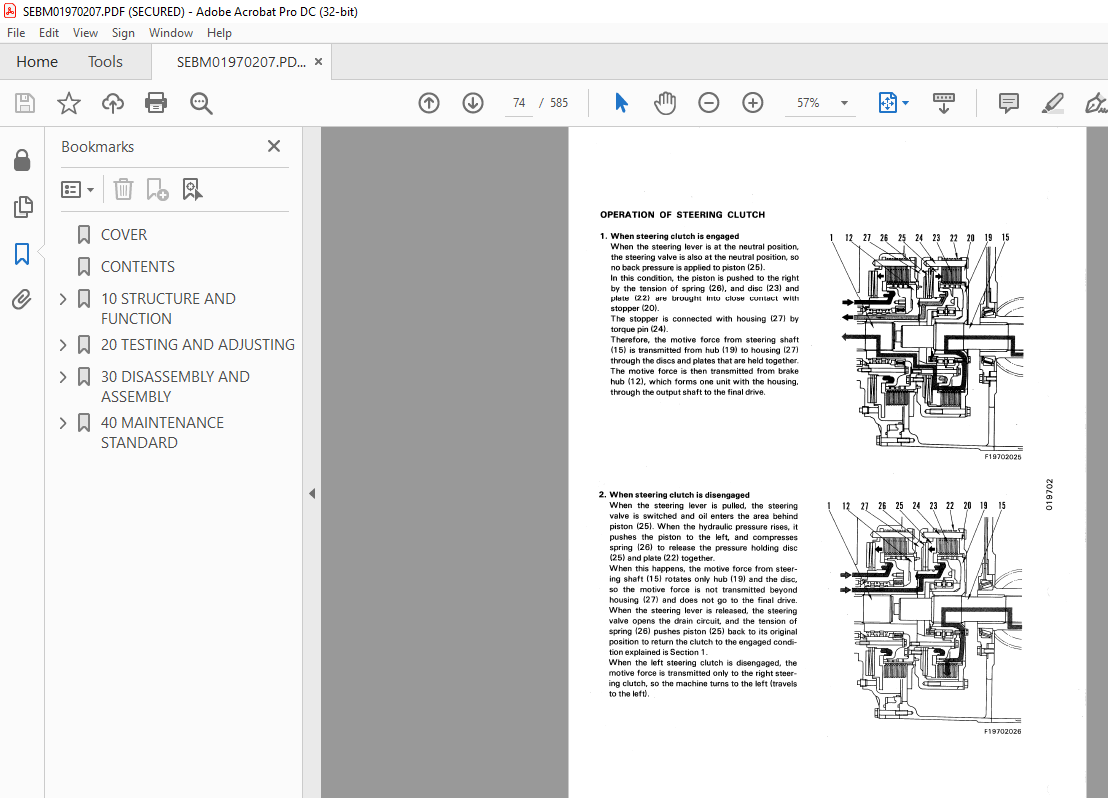Viewport: 1108px width, 798px height.
Task: Select the SEBM01970207.PD... document tab
Action: pyautogui.click(x=241, y=62)
